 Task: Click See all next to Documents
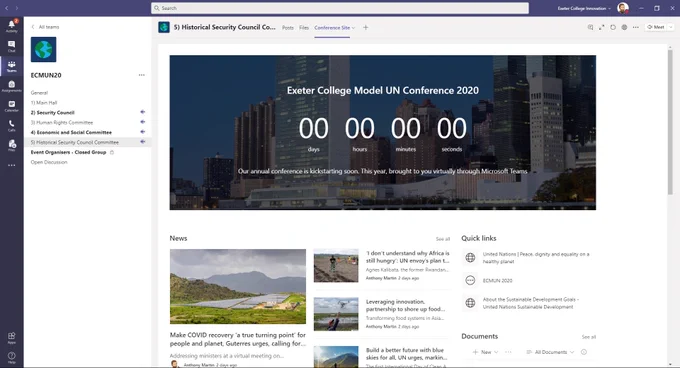588,337
